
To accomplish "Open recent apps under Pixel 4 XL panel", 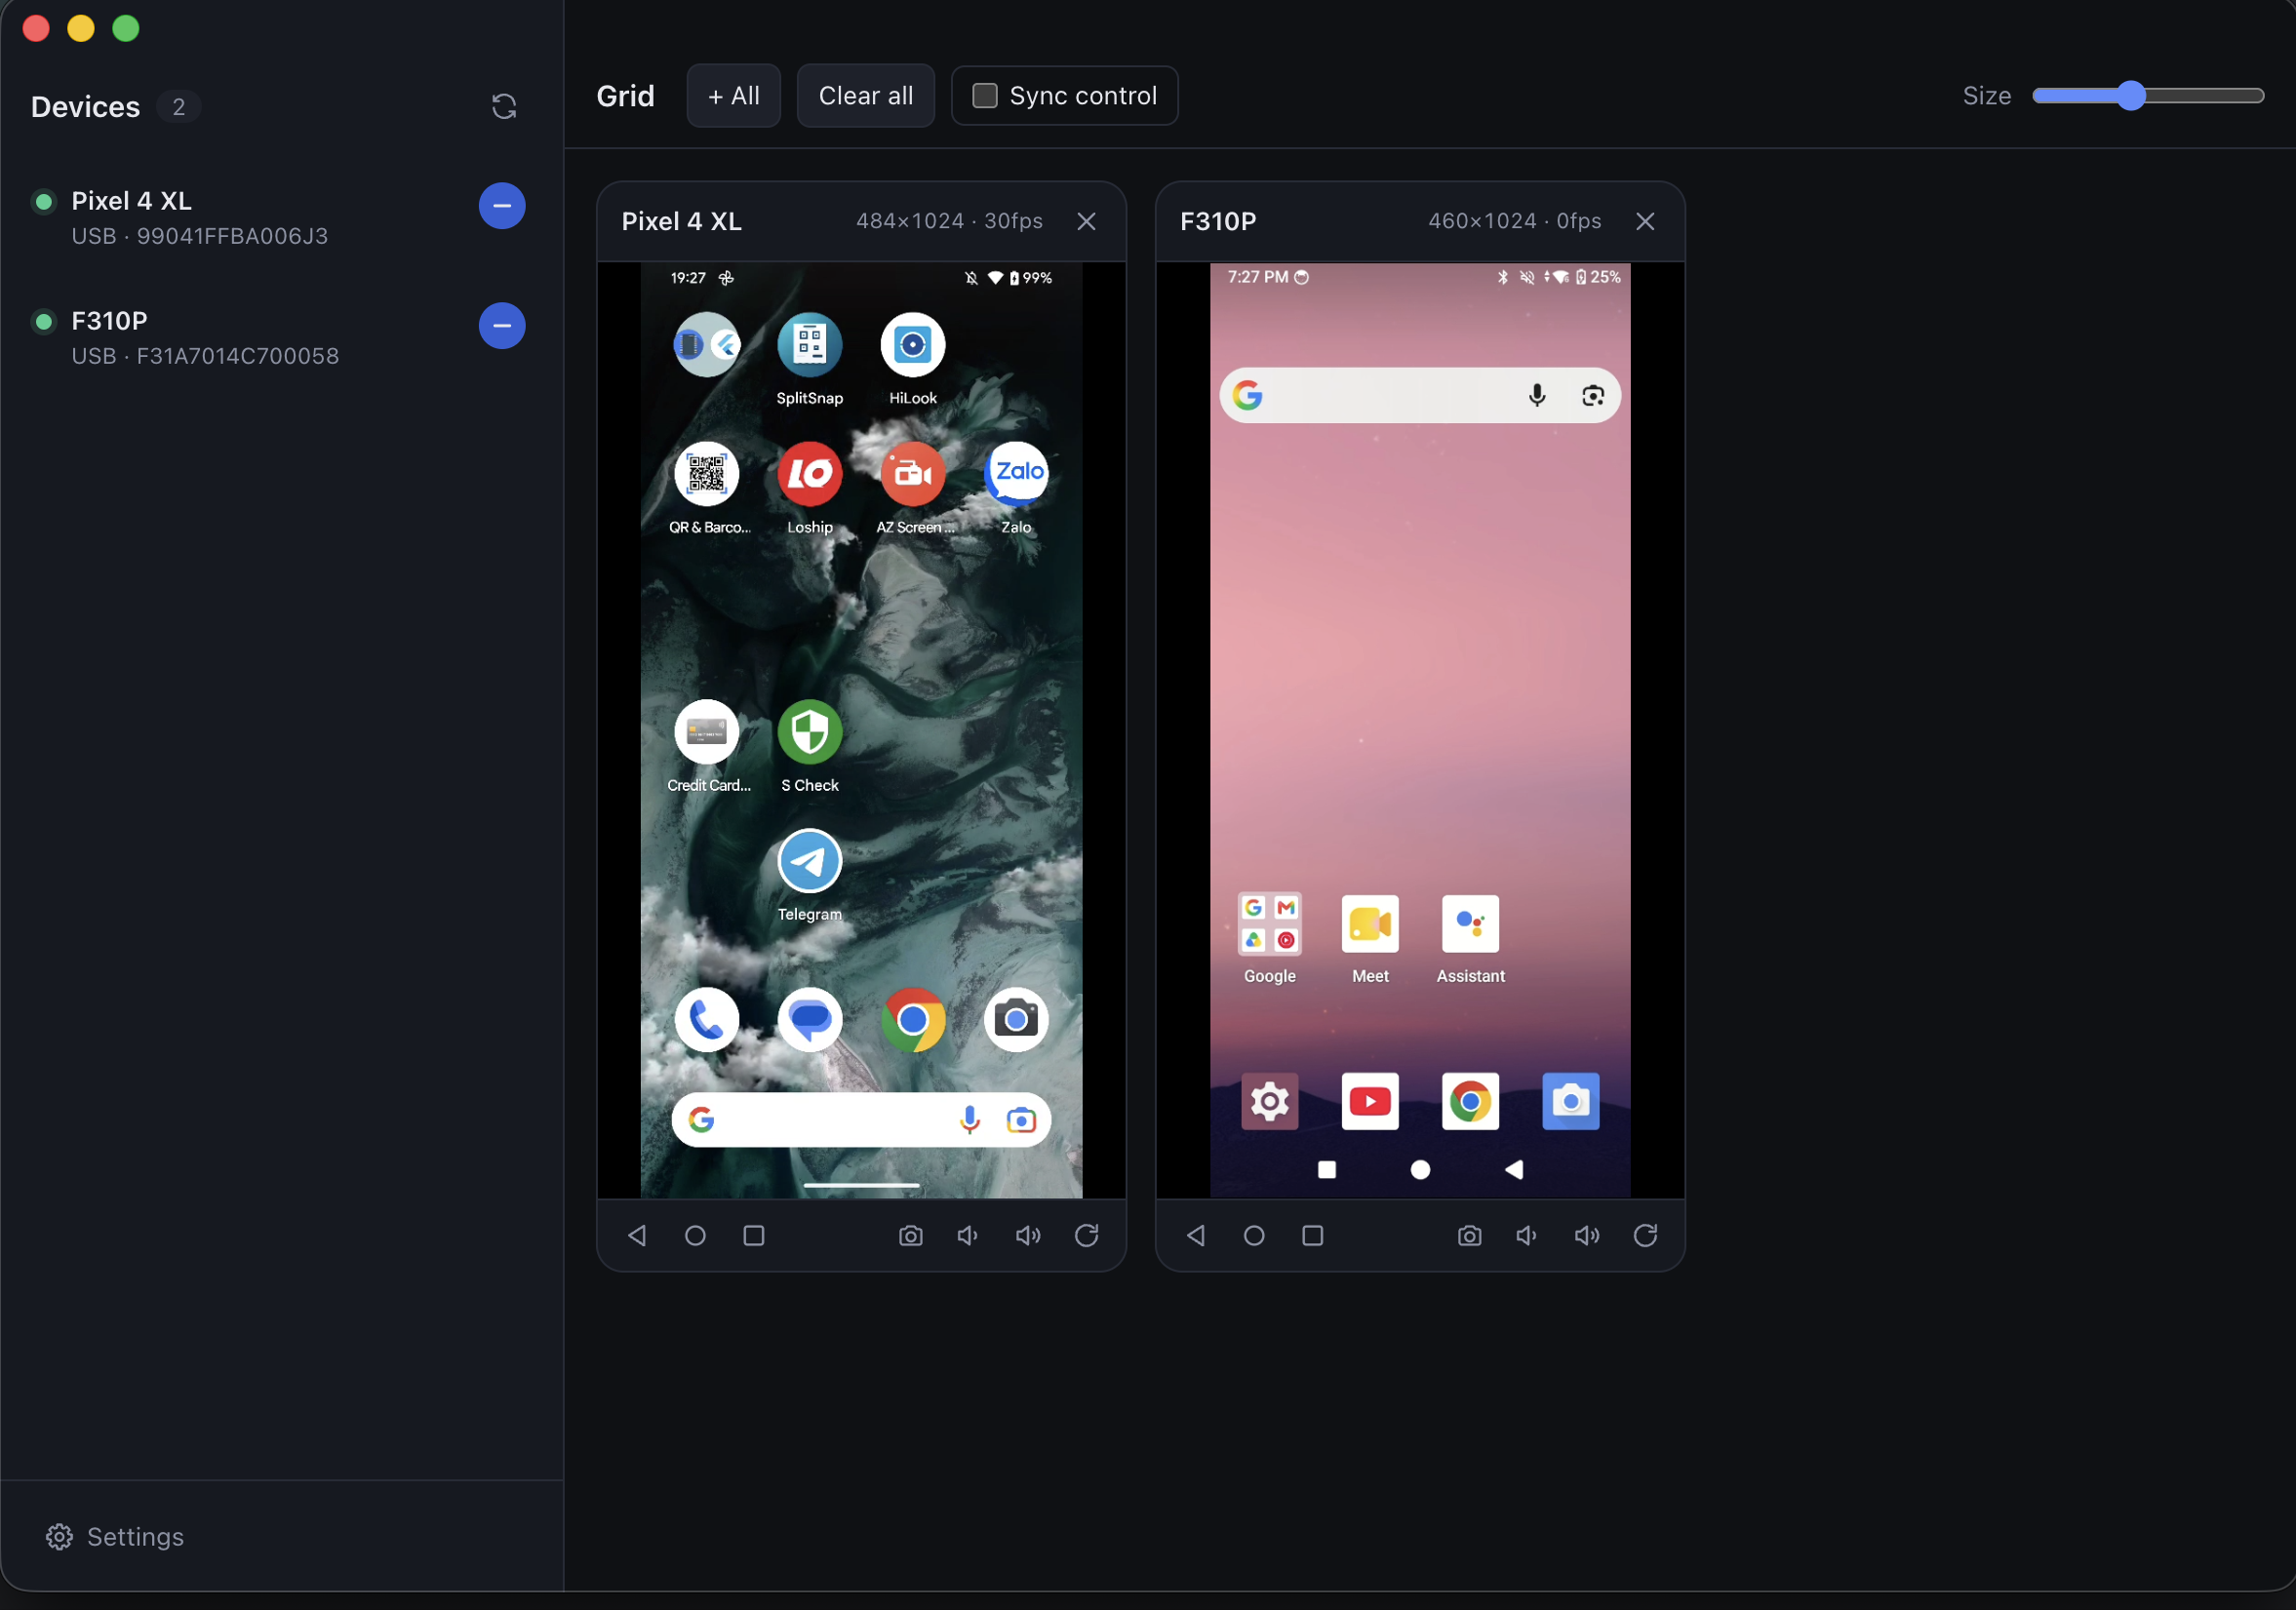I will [x=754, y=1236].
